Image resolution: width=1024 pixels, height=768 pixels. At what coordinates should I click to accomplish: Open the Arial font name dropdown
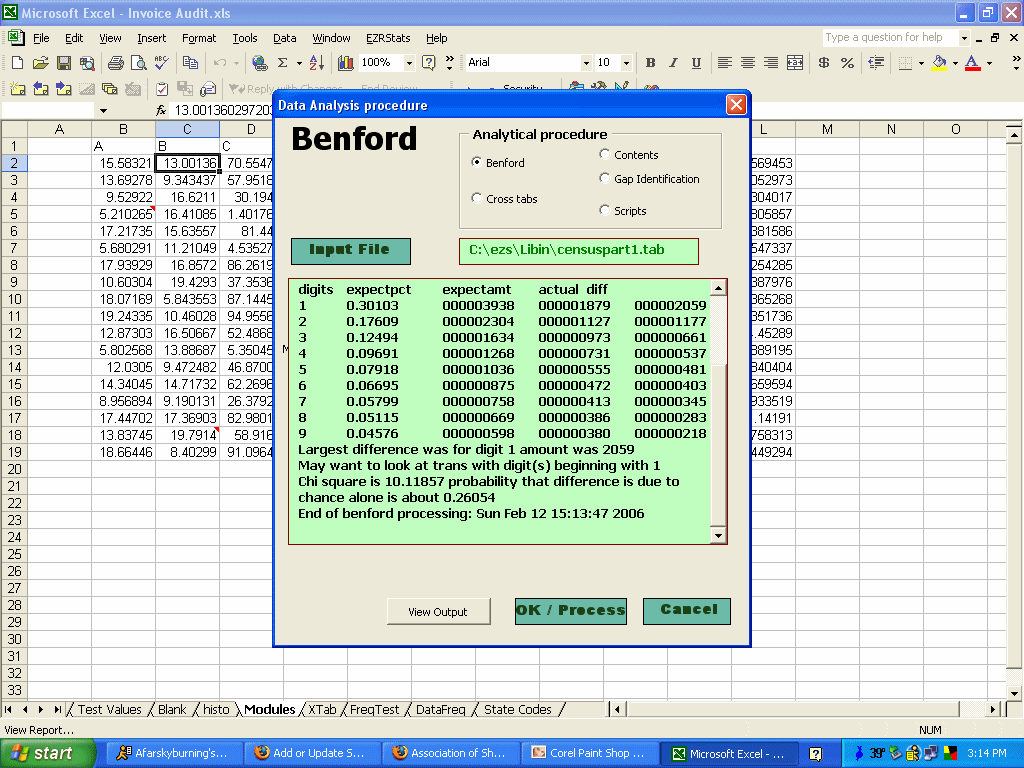pos(586,63)
